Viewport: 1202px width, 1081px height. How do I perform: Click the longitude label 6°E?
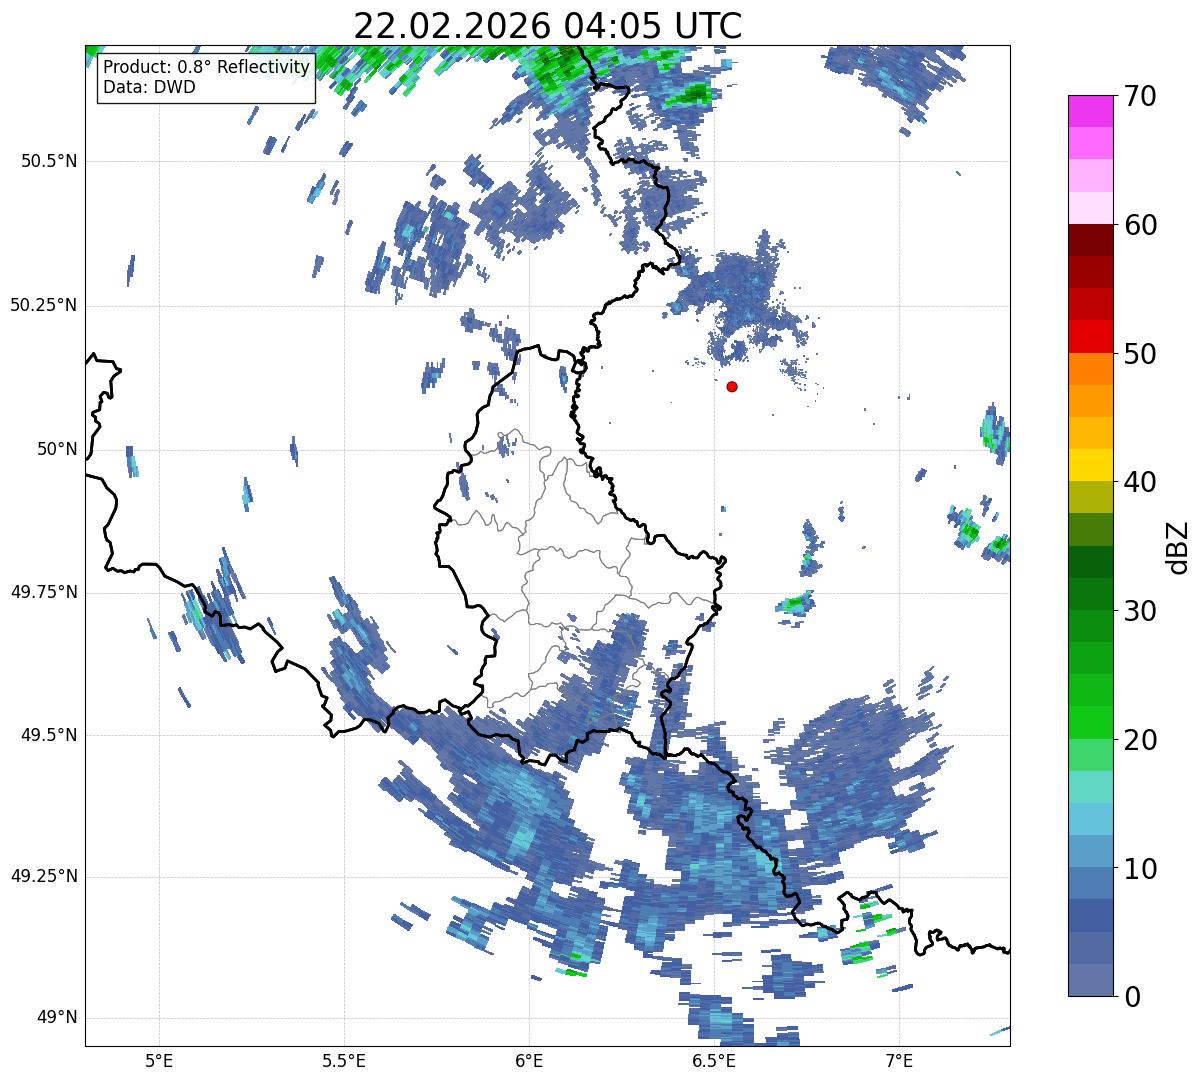(529, 1060)
